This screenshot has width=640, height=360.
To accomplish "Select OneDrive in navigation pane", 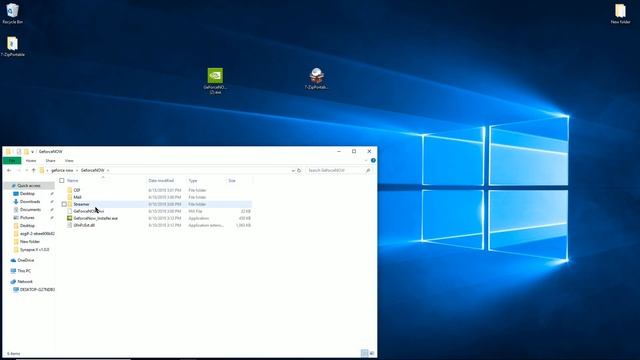I will 26,260.
